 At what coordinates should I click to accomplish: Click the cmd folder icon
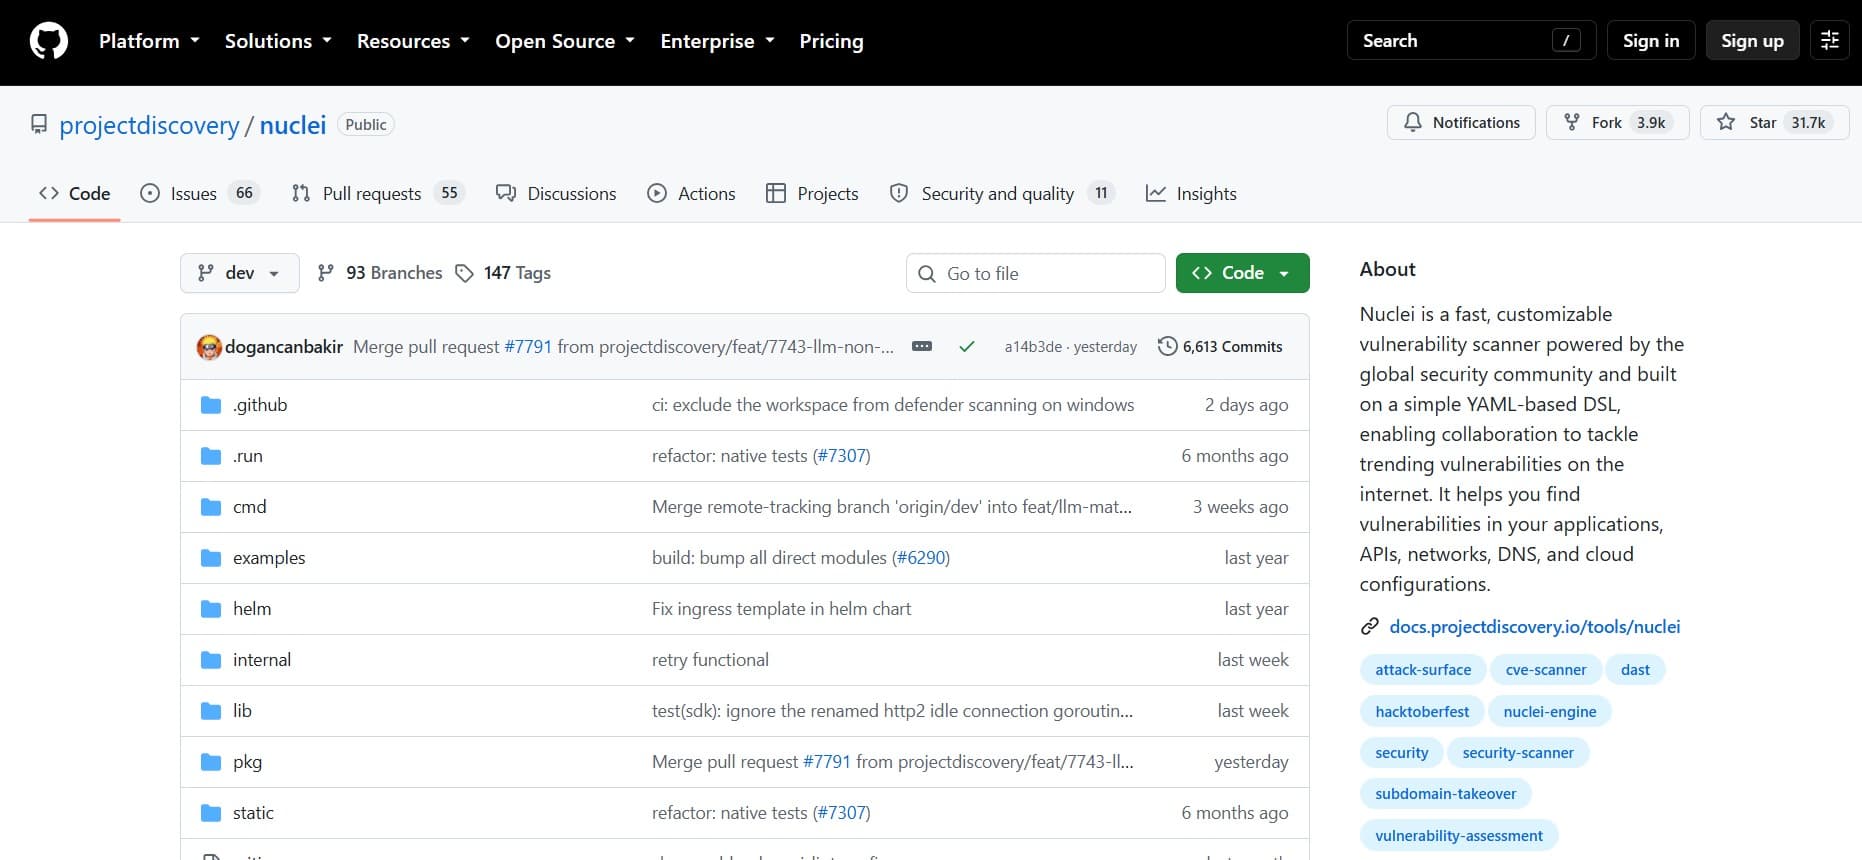click(211, 507)
